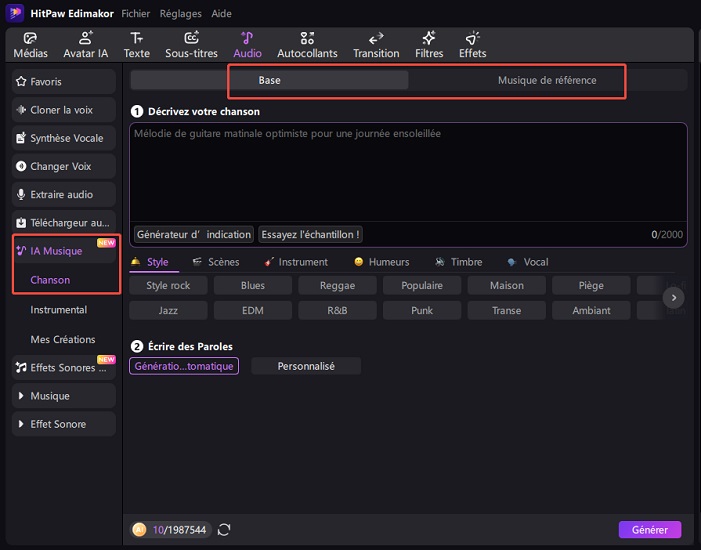The width and height of the screenshot is (701, 550).
Task: Show more styles with right arrow
Action: pyautogui.click(x=674, y=298)
